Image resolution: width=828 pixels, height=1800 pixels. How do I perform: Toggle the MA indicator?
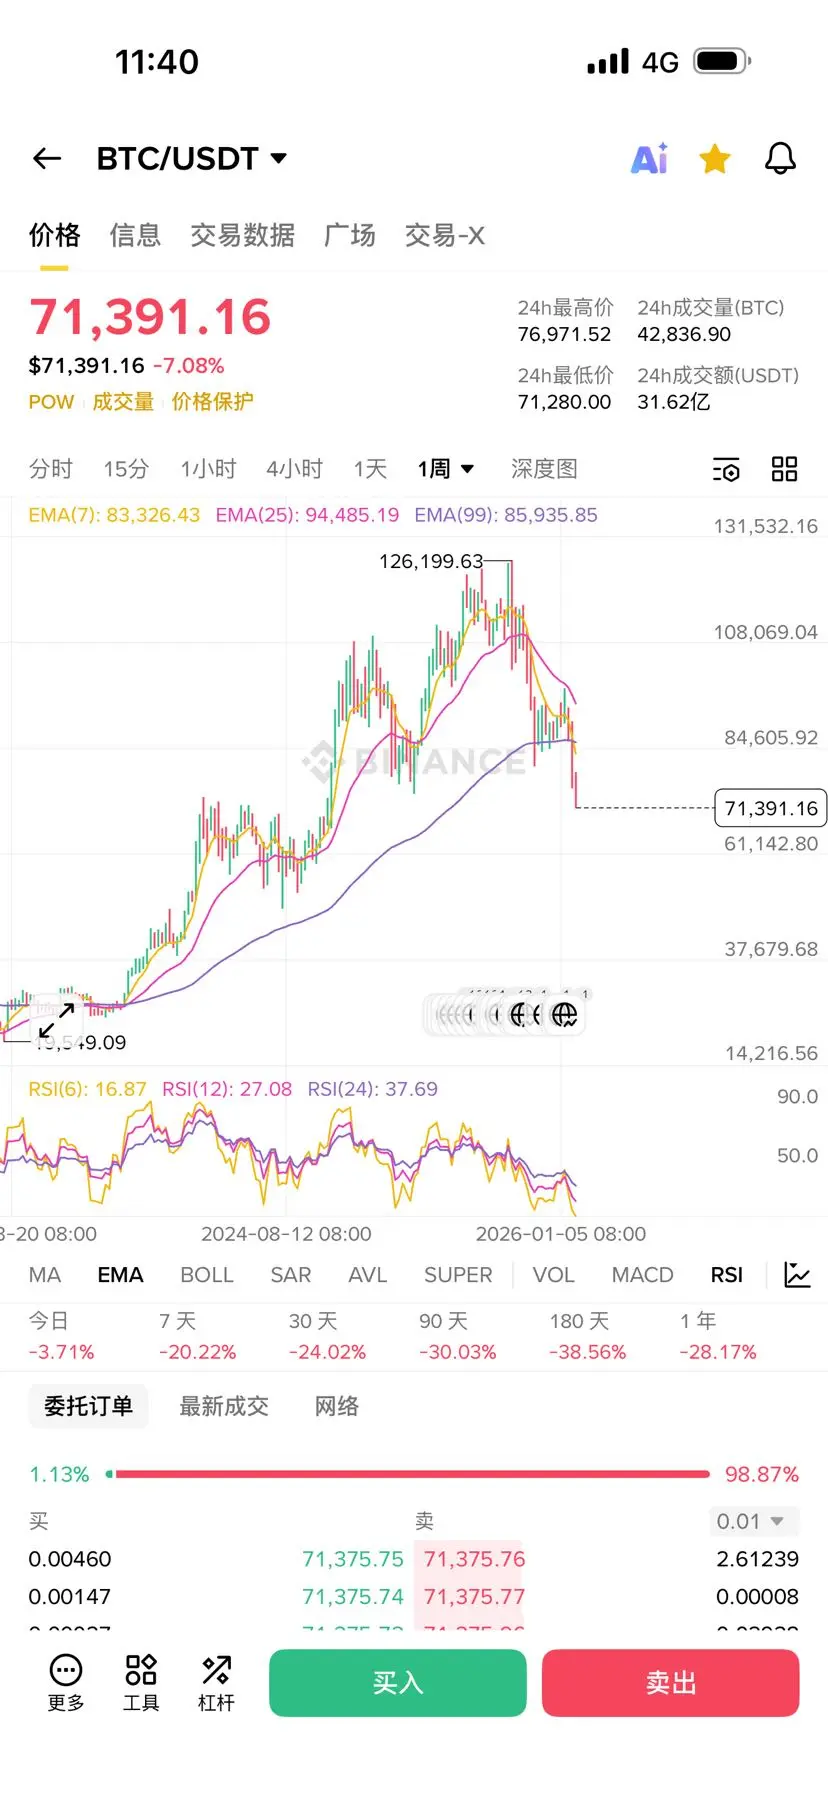coord(45,1275)
